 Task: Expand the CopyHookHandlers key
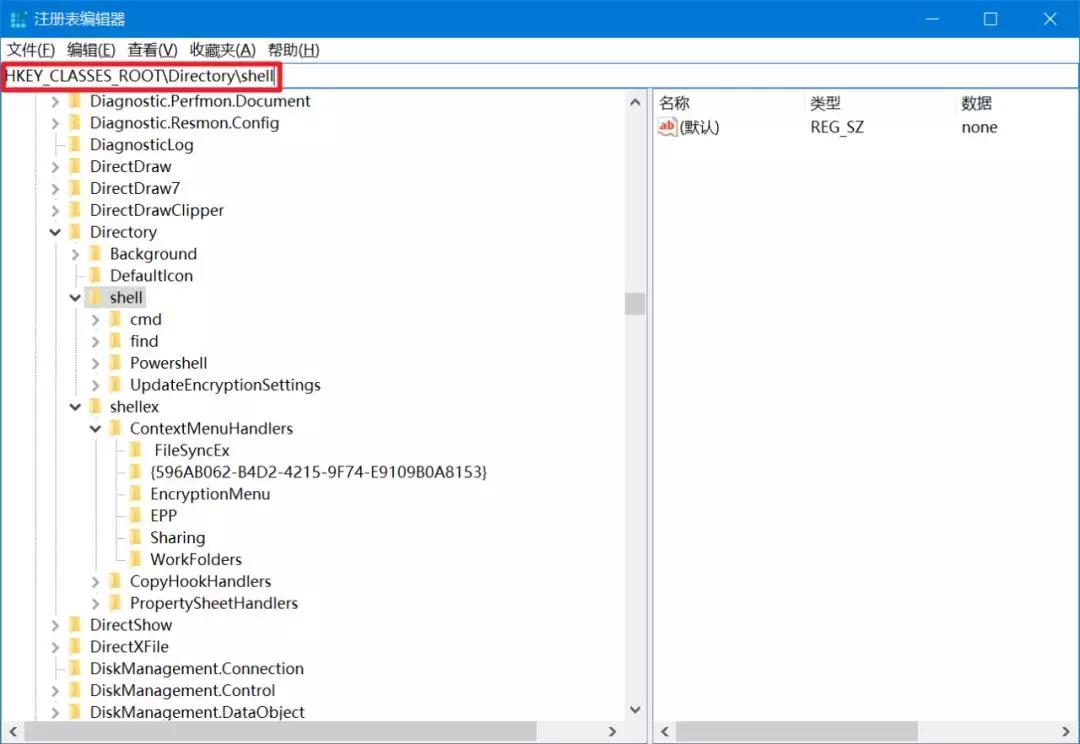(95, 581)
